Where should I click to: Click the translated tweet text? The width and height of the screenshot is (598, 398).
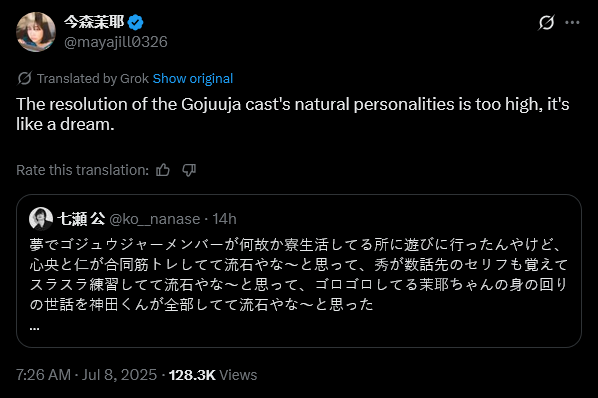(293, 114)
